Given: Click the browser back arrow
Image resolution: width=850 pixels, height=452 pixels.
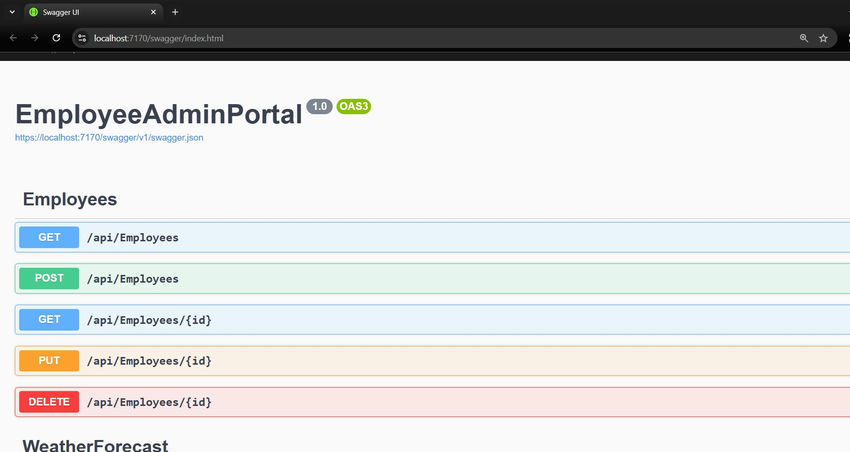Looking at the screenshot, I should [14, 38].
